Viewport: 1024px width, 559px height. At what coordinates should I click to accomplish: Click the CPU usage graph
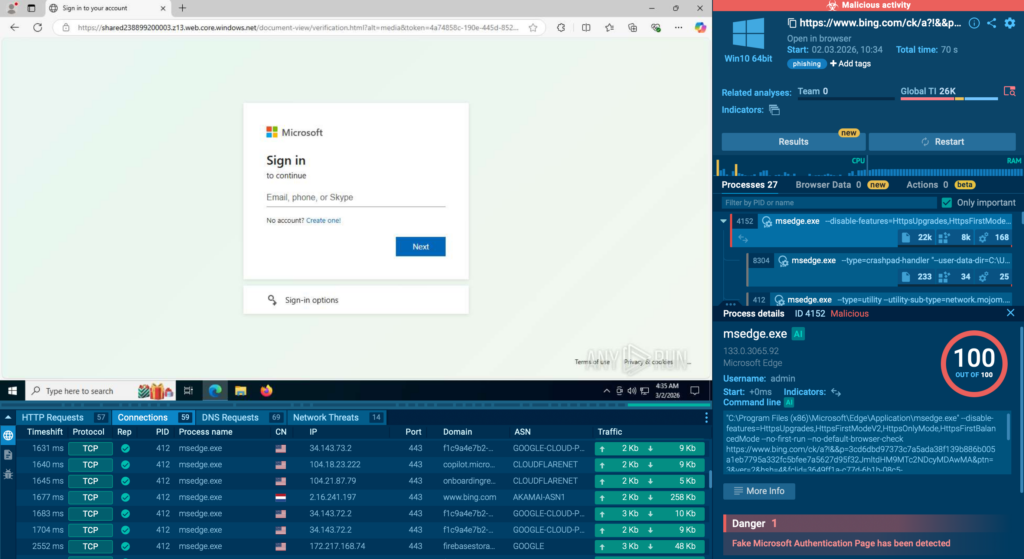[792, 167]
